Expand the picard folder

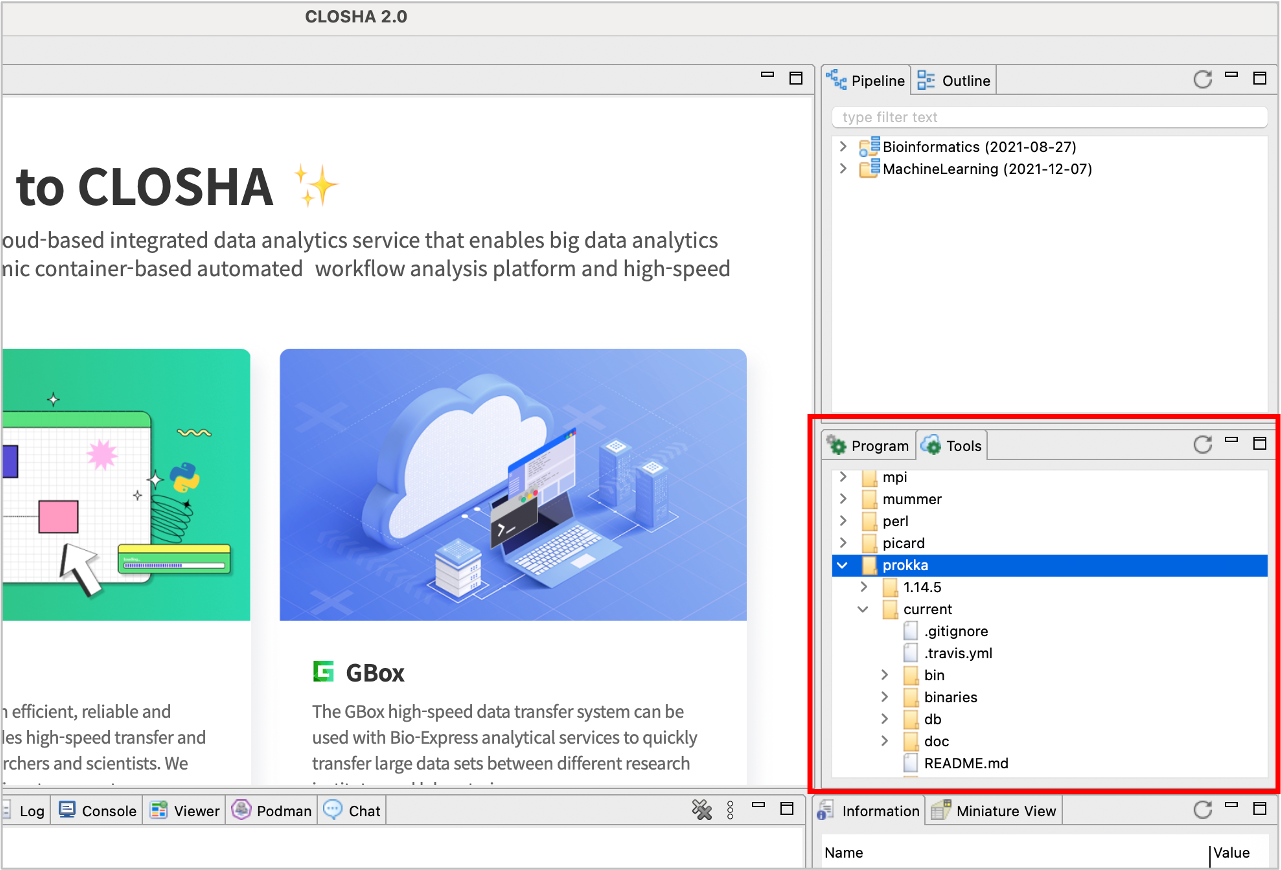coord(842,543)
